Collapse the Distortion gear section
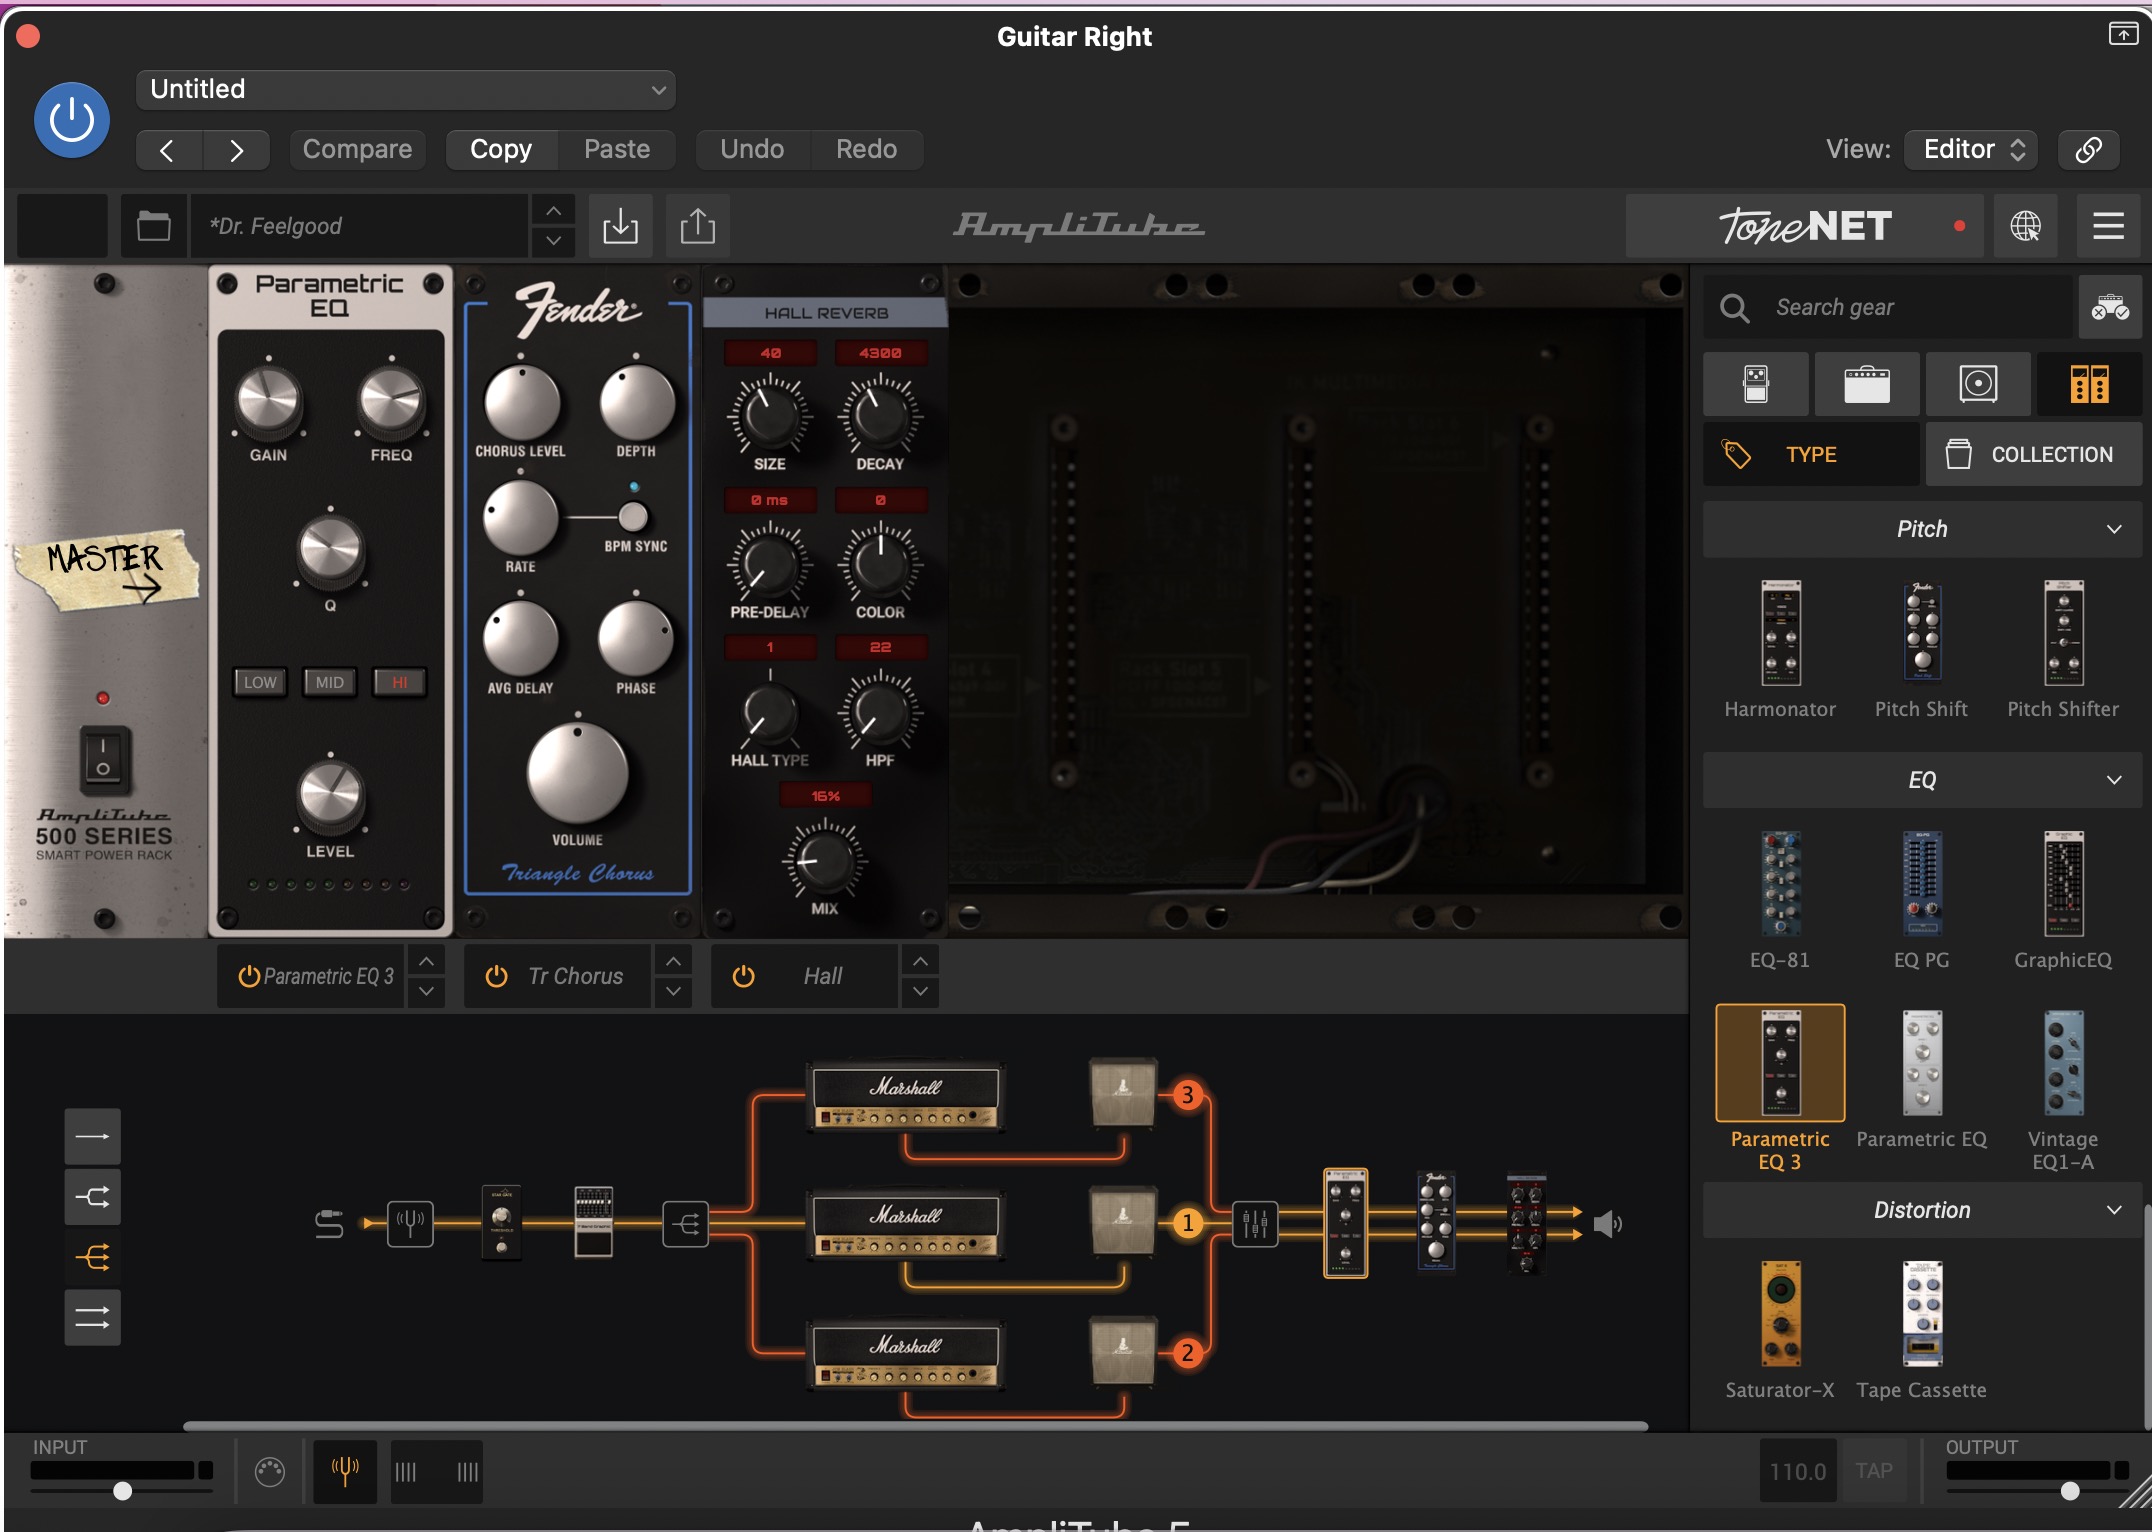Screen dimensions: 2152x1532 tap(1922, 1210)
